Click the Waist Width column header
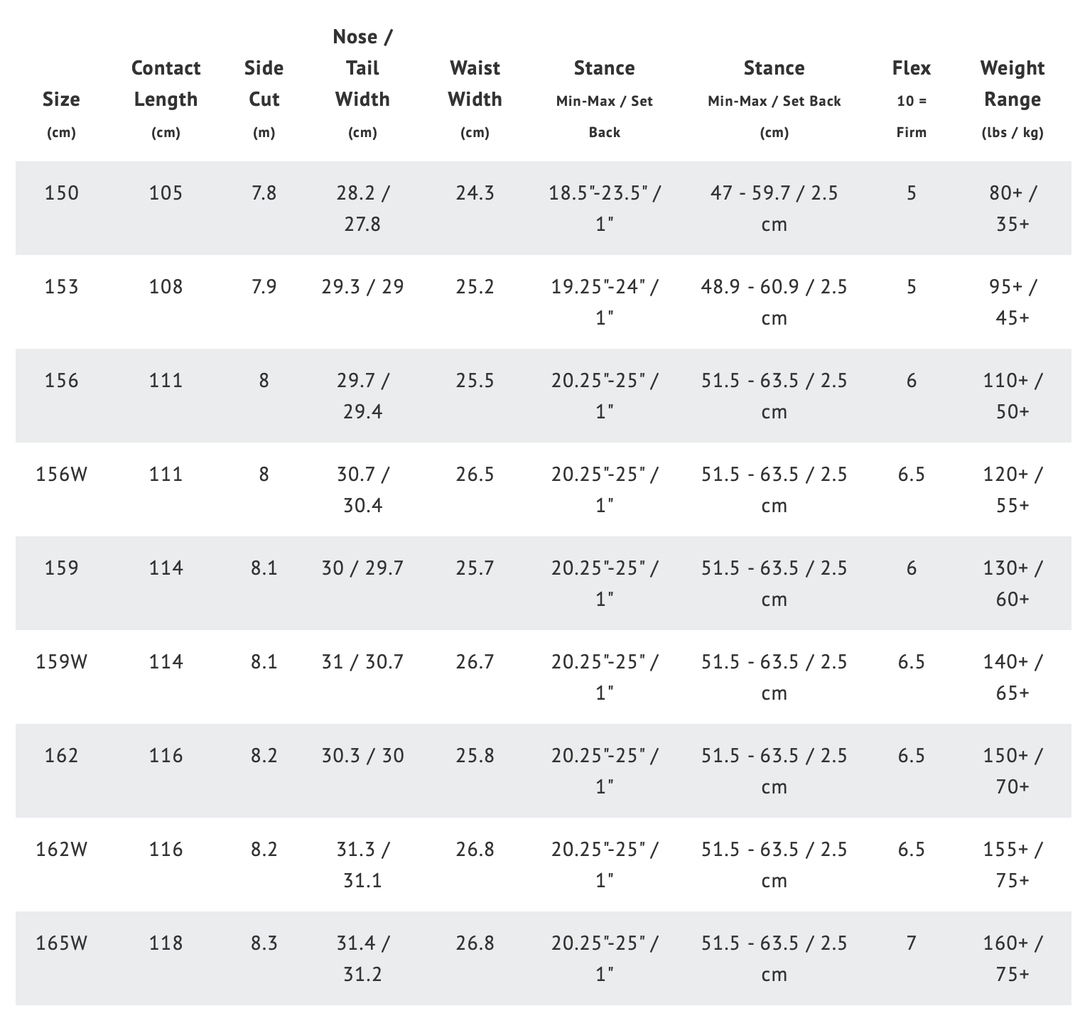 click(x=474, y=84)
